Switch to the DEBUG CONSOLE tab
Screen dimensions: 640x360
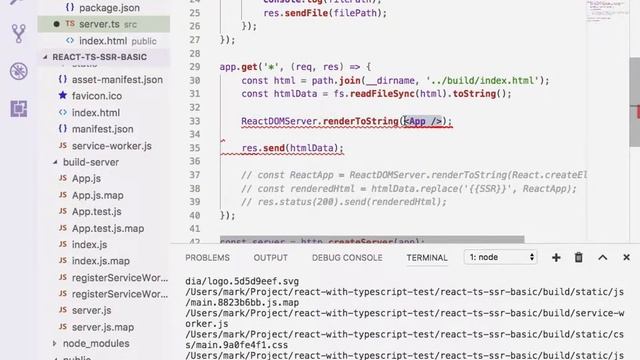[x=347, y=258]
